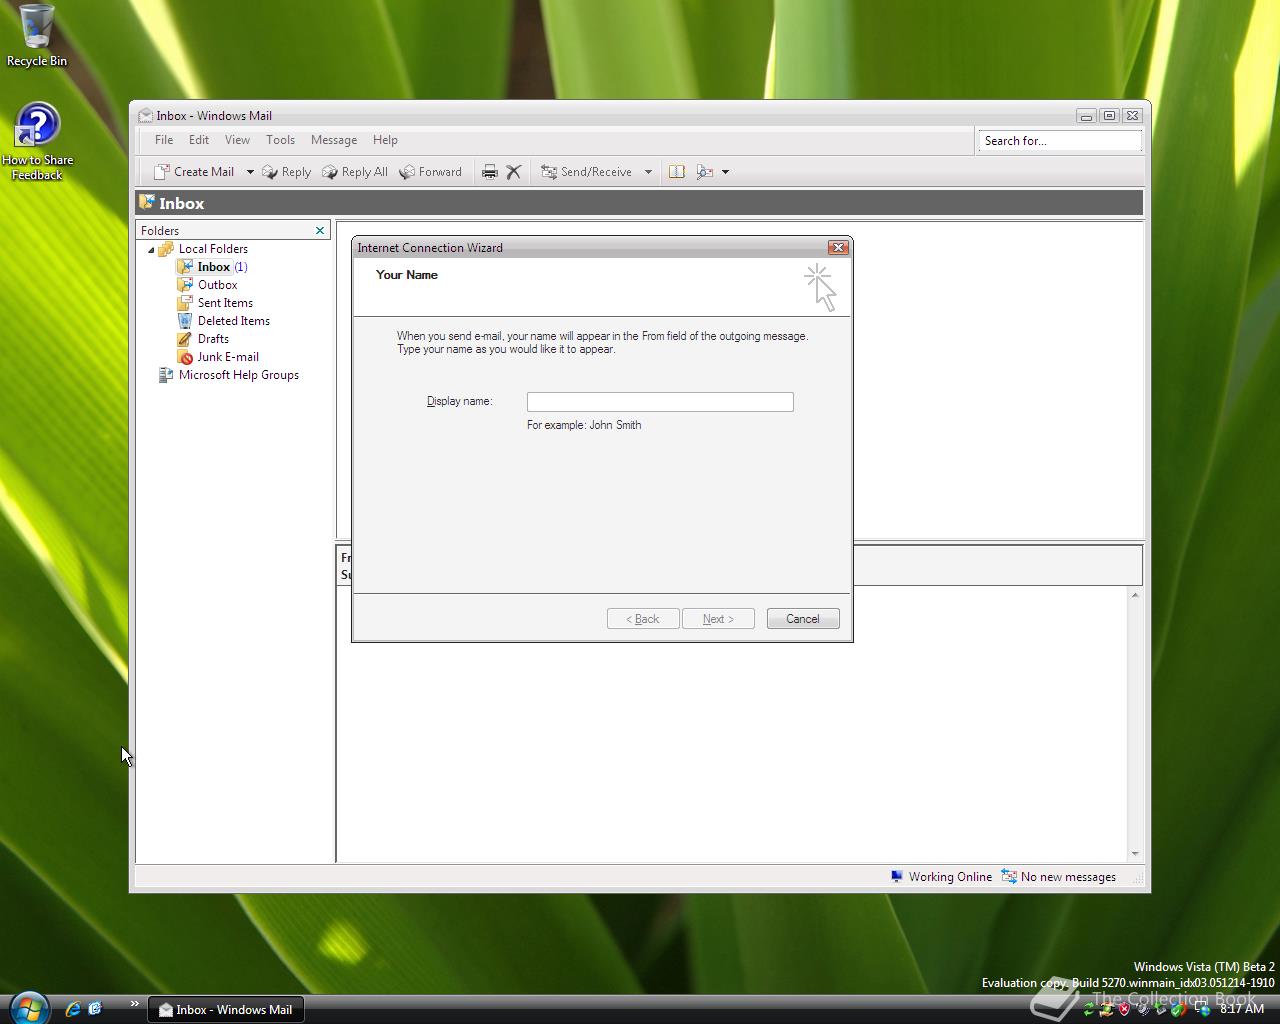This screenshot has height=1024, width=1280.
Task: Click the Forward toolbar button
Action: coord(431,172)
